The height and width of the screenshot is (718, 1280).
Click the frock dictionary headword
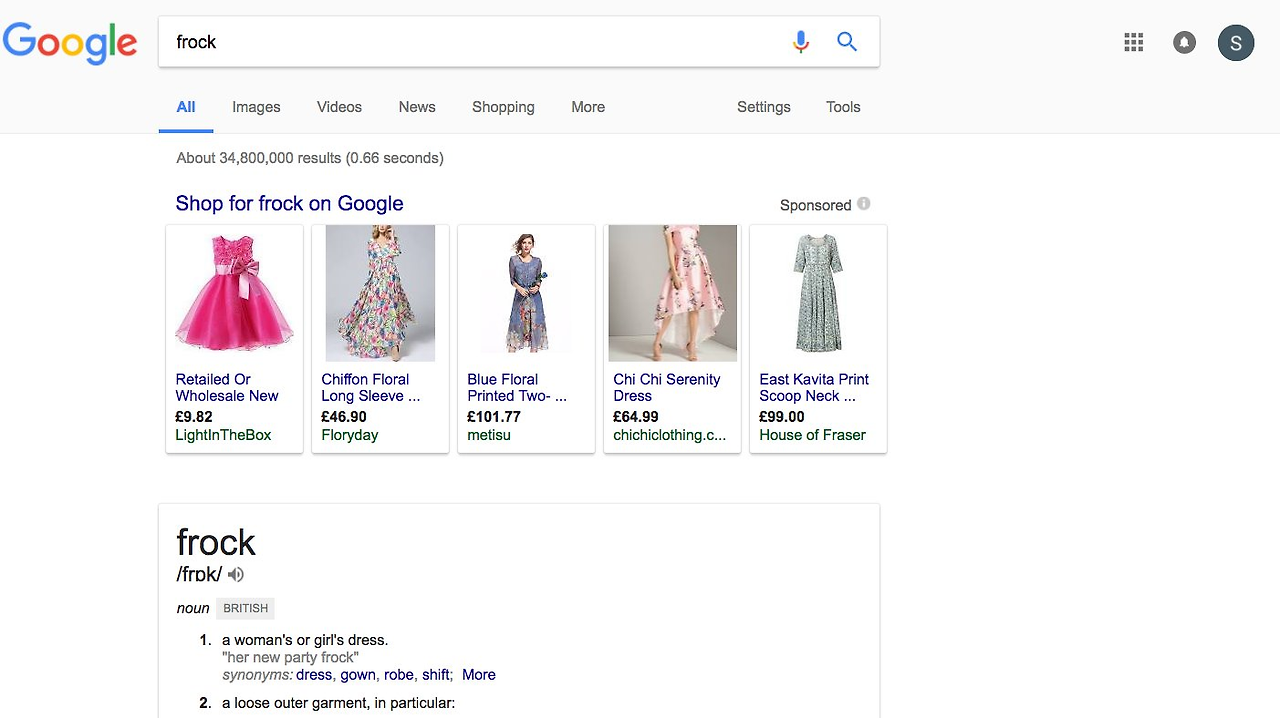click(x=216, y=542)
